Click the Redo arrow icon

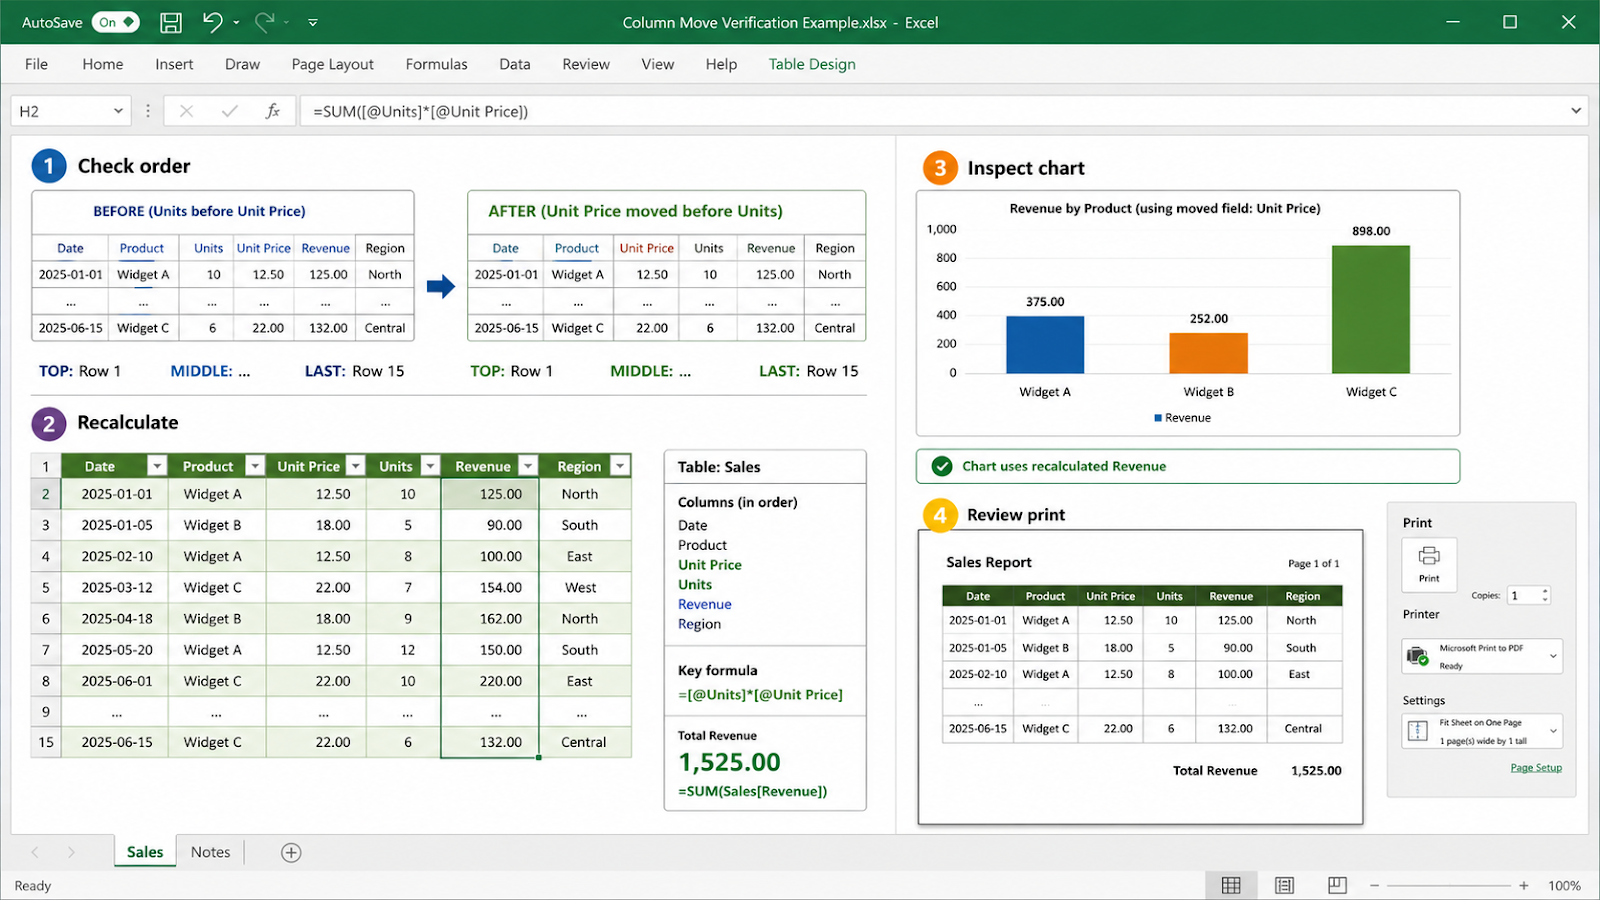264,22
